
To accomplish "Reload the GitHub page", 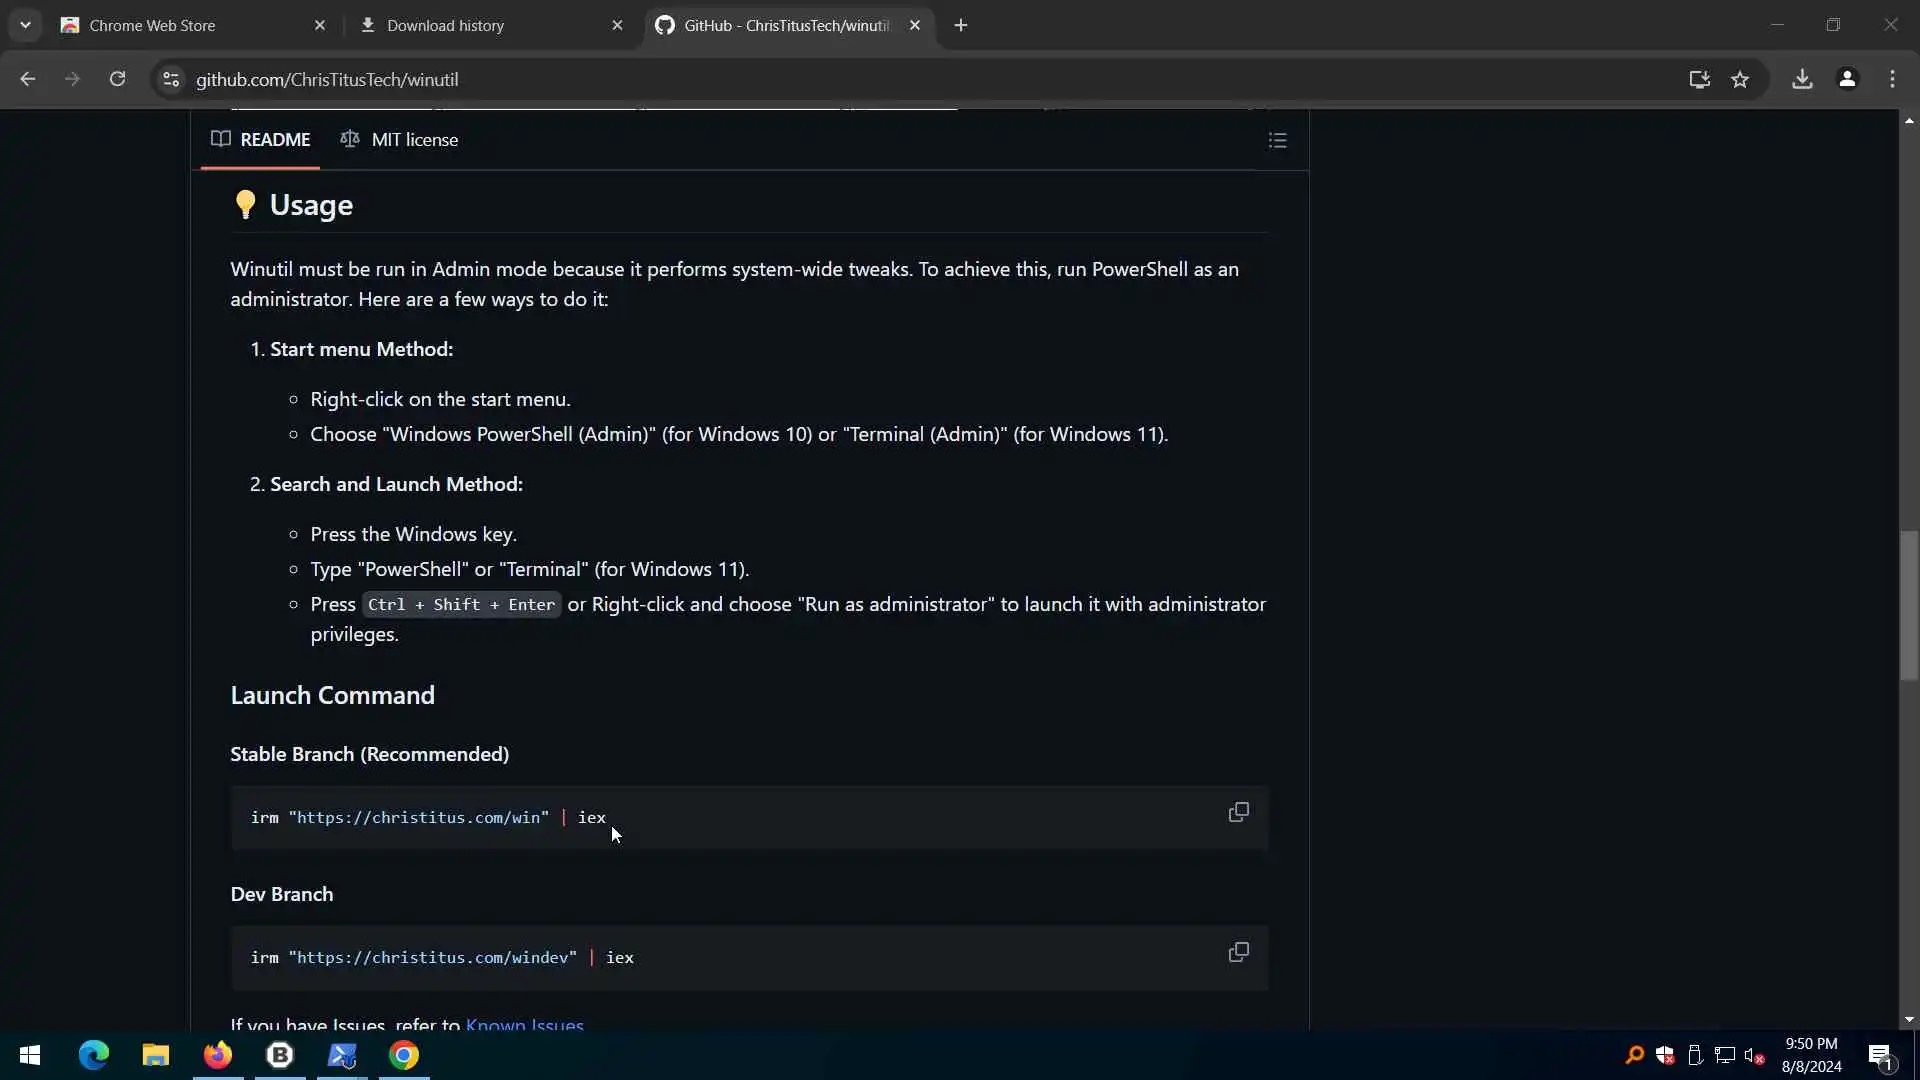I will point(117,79).
